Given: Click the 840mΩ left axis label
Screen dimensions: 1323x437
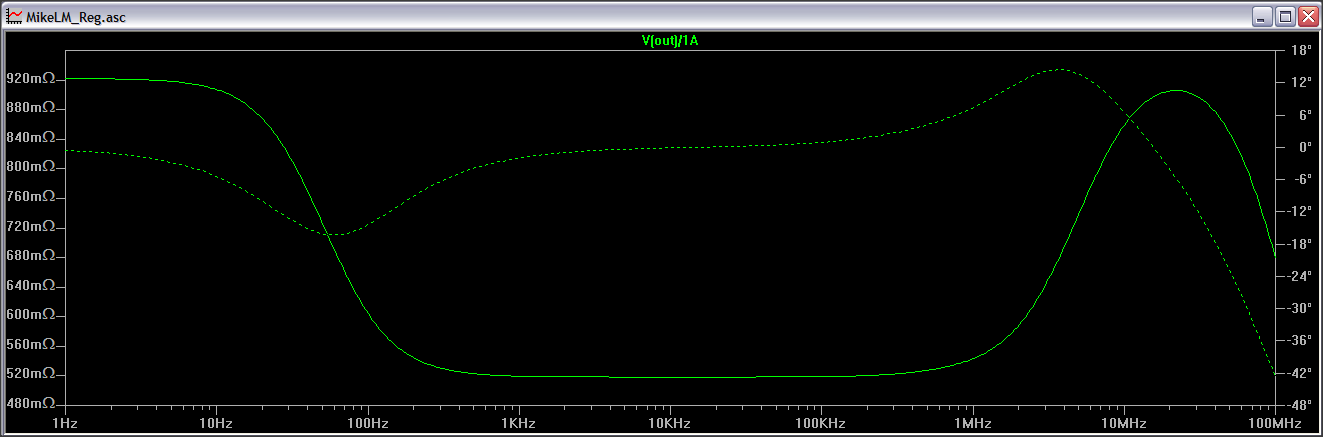Looking at the screenshot, I should click(x=29, y=137).
